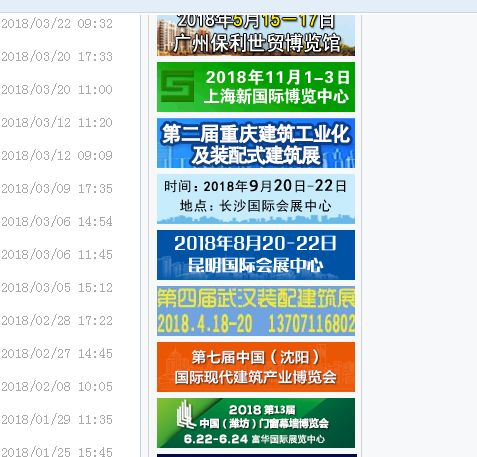This screenshot has width=477, height=457.
Task: Select timestamp 2018/02/08 10:05
Action: click(x=57, y=387)
